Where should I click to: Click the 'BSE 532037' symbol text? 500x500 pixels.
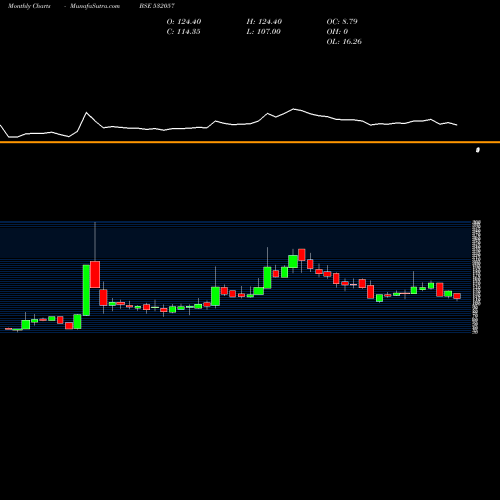coord(157,6)
